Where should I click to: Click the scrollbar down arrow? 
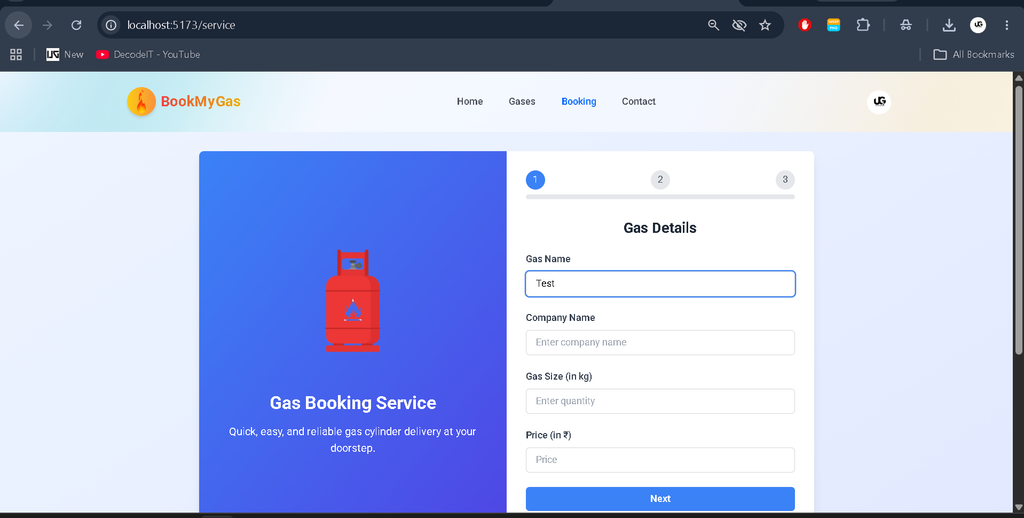coord(1018,507)
